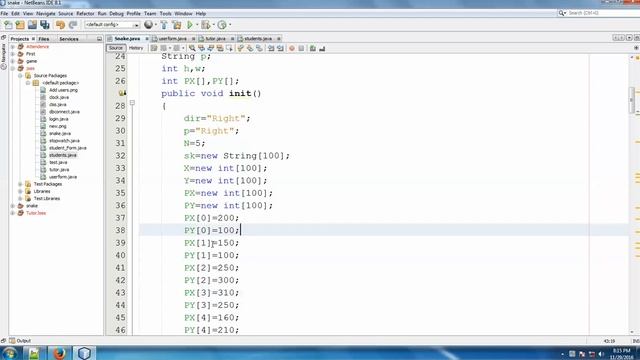Click the New File toolbar icon
Image resolution: width=640 pixels, height=360 pixels.
[8, 25]
